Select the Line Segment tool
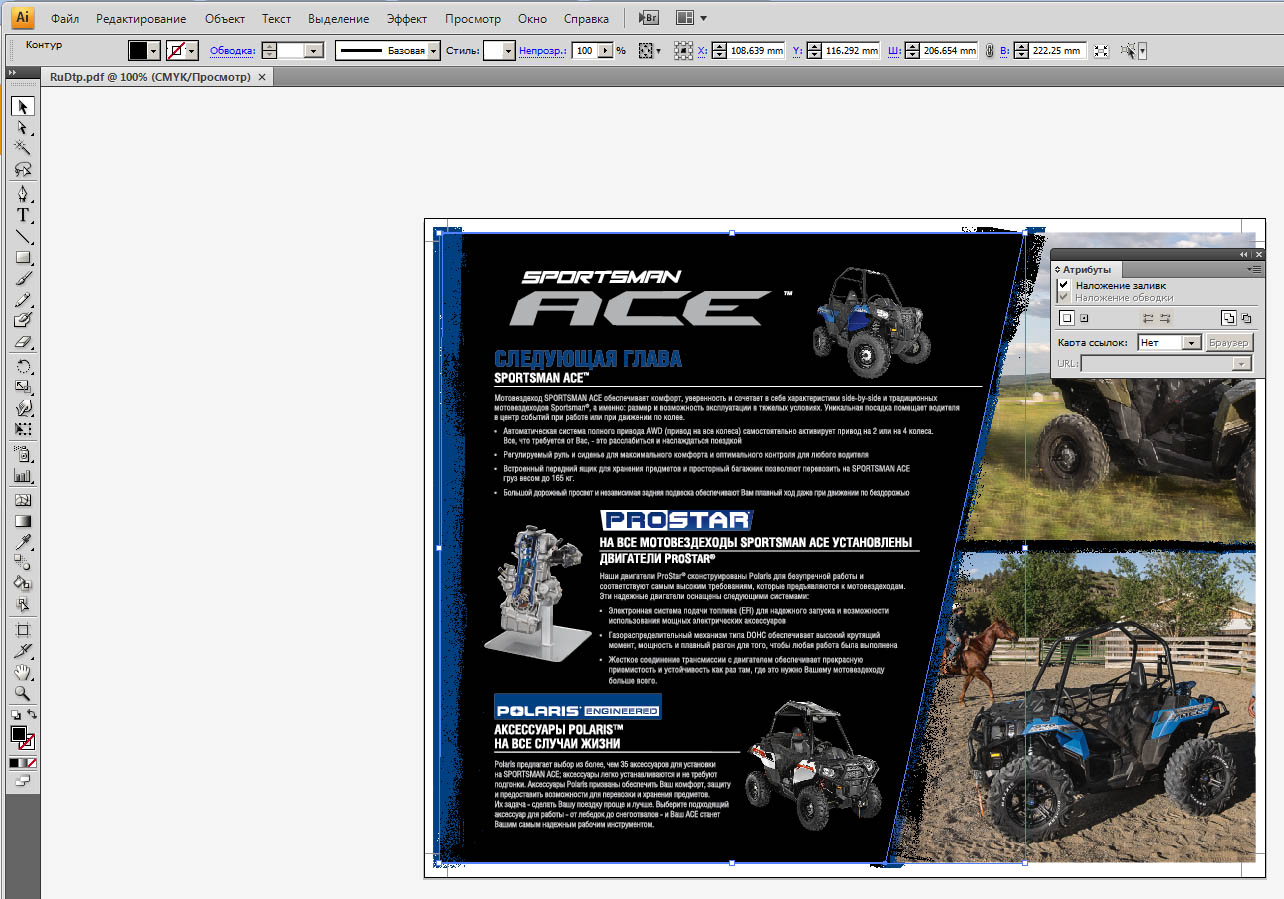The height and width of the screenshot is (899, 1284). coord(23,236)
